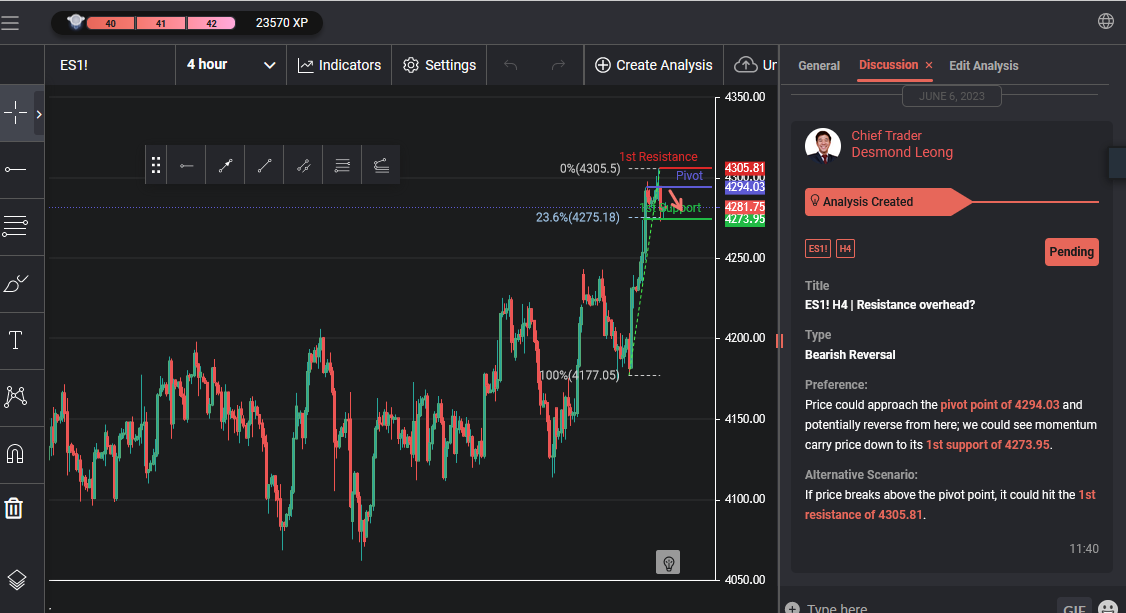Open chart Settings

click(439, 65)
